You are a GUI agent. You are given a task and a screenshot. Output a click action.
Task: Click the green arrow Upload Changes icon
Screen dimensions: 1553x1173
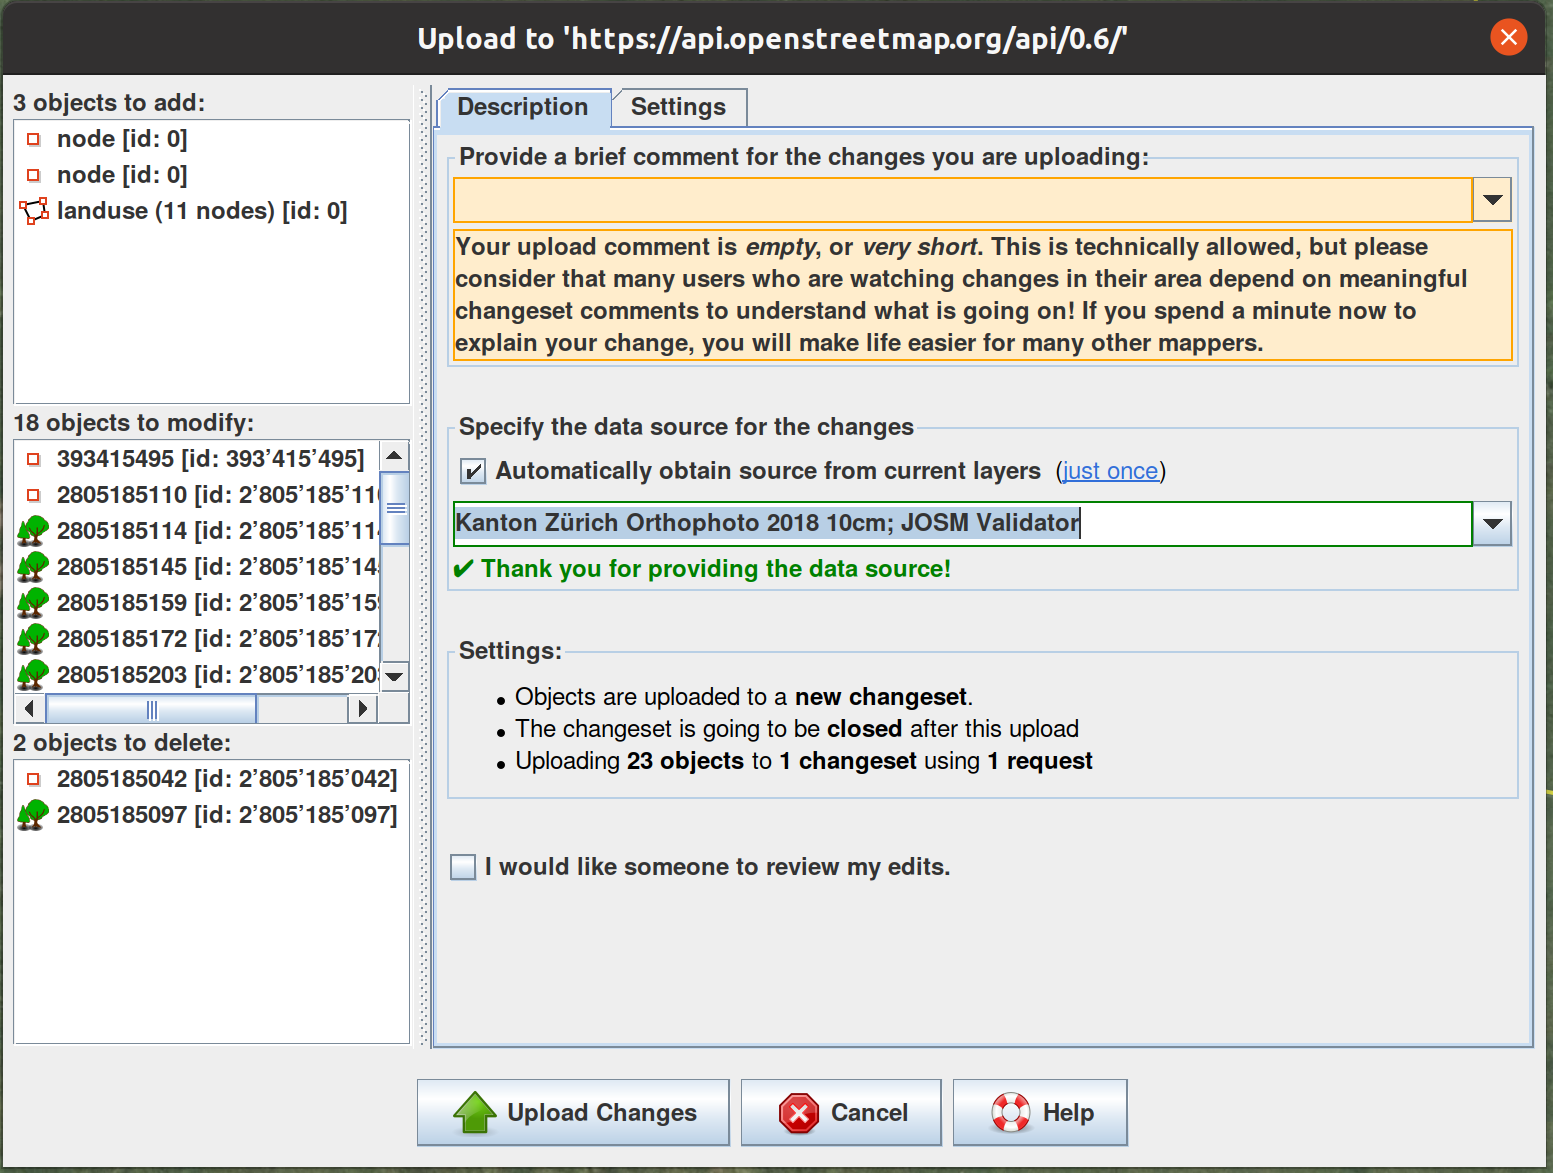[474, 1112]
